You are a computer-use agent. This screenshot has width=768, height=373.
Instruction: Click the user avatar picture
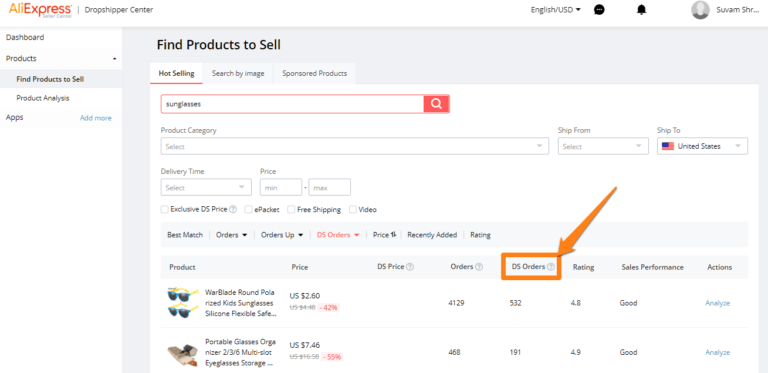[x=700, y=10]
